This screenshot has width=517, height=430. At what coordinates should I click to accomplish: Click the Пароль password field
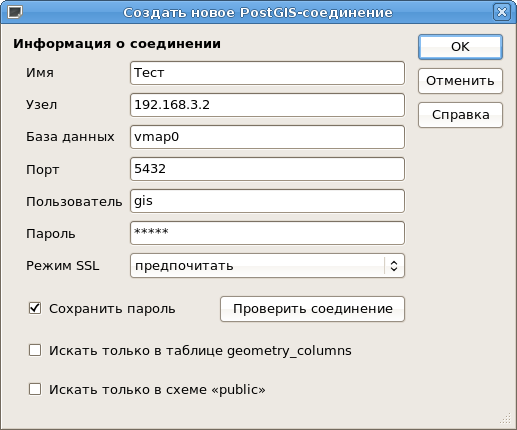pos(267,233)
